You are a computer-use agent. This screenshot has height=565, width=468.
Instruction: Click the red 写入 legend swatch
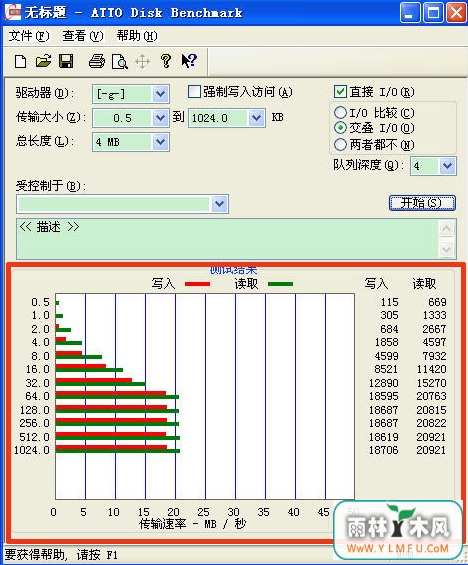coord(197,284)
